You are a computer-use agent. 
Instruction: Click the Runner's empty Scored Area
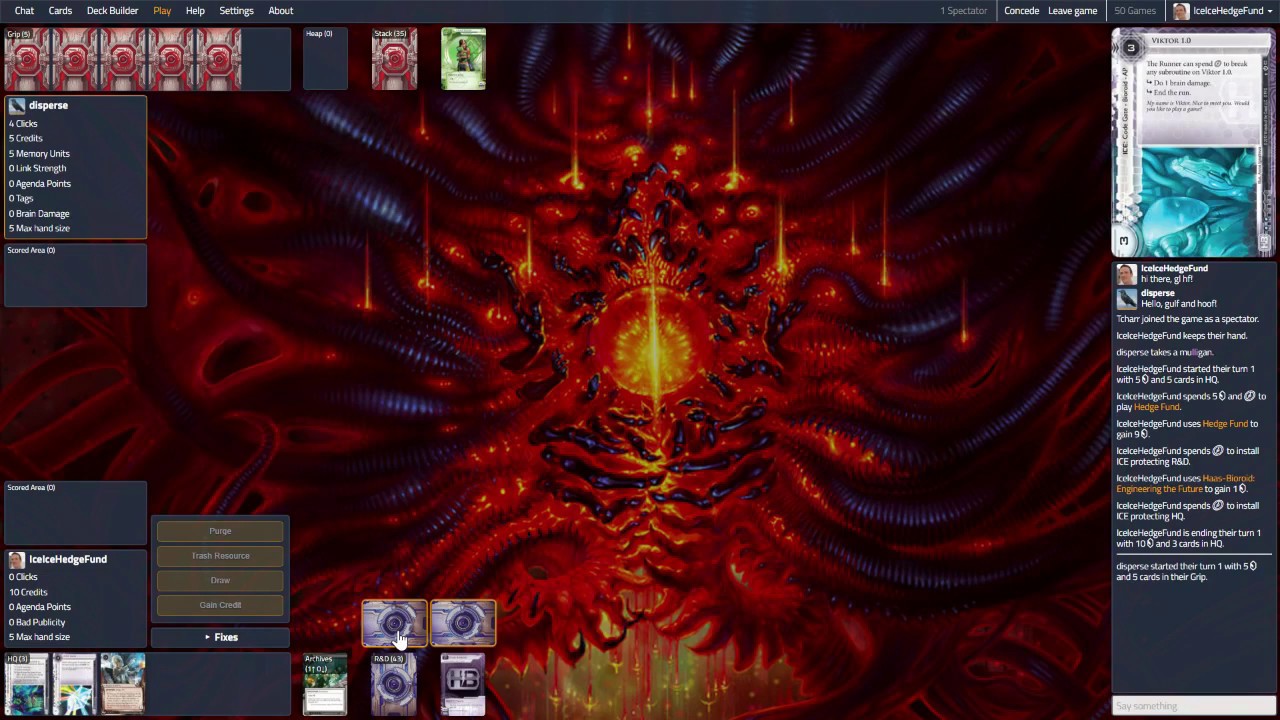pyautogui.click(x=76, y=275)
